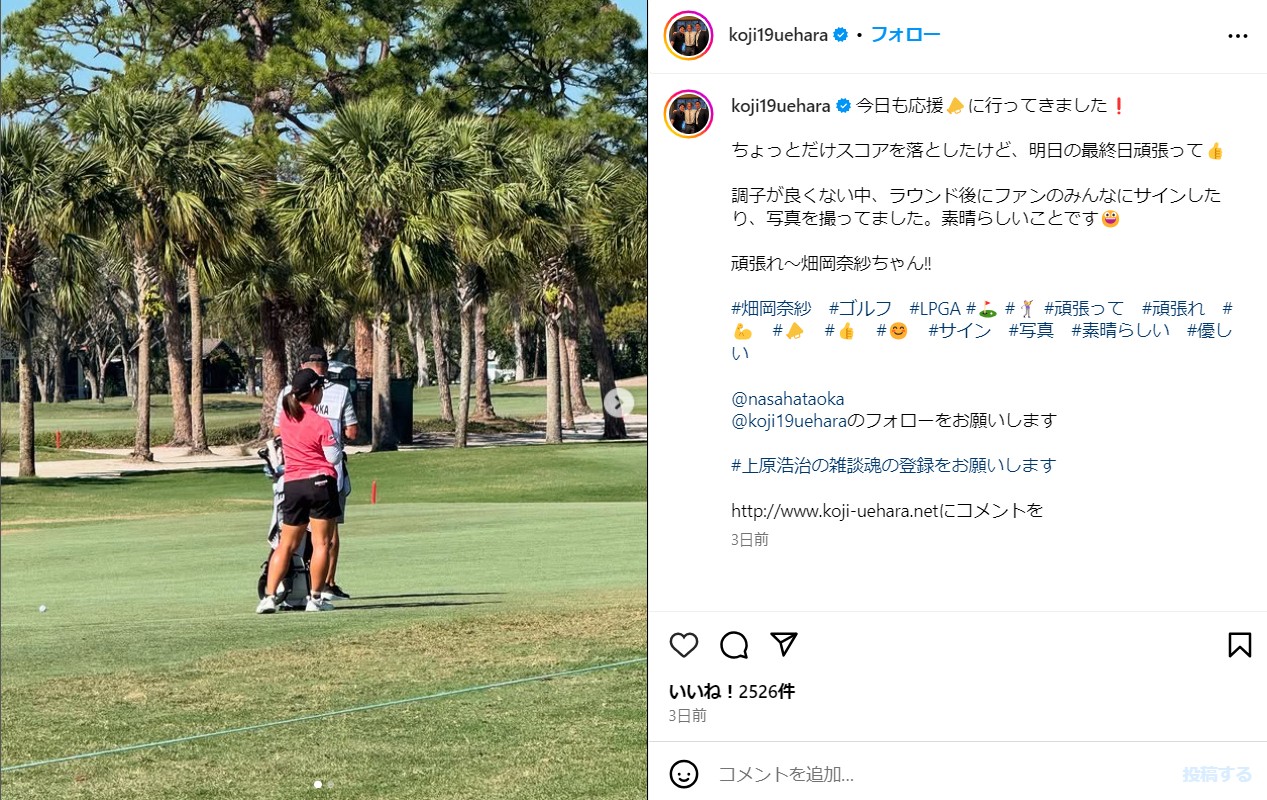View likes list いいね！2526件
This screenshot has height=800, width=1267.
(732, 691)
